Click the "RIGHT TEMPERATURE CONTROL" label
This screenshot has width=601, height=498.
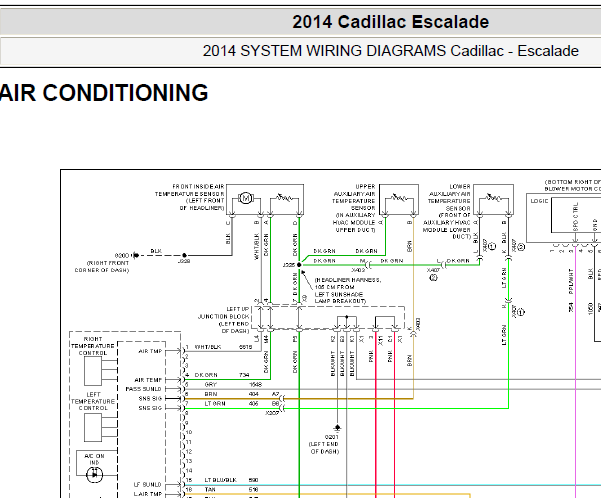(93, 346)
